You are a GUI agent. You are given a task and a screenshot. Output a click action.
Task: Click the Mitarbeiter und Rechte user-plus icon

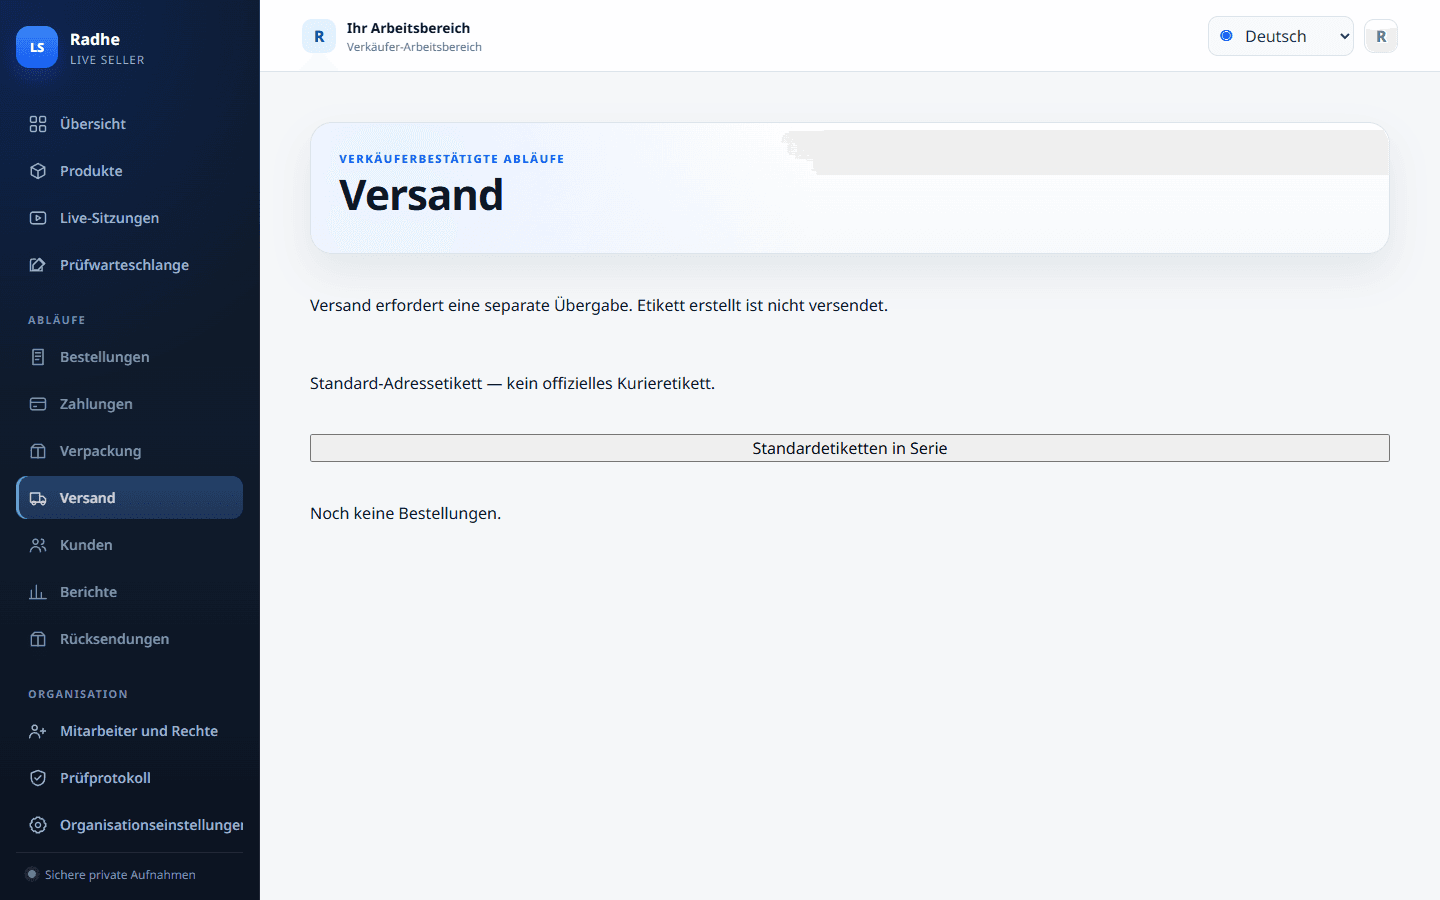coord(38,731)
